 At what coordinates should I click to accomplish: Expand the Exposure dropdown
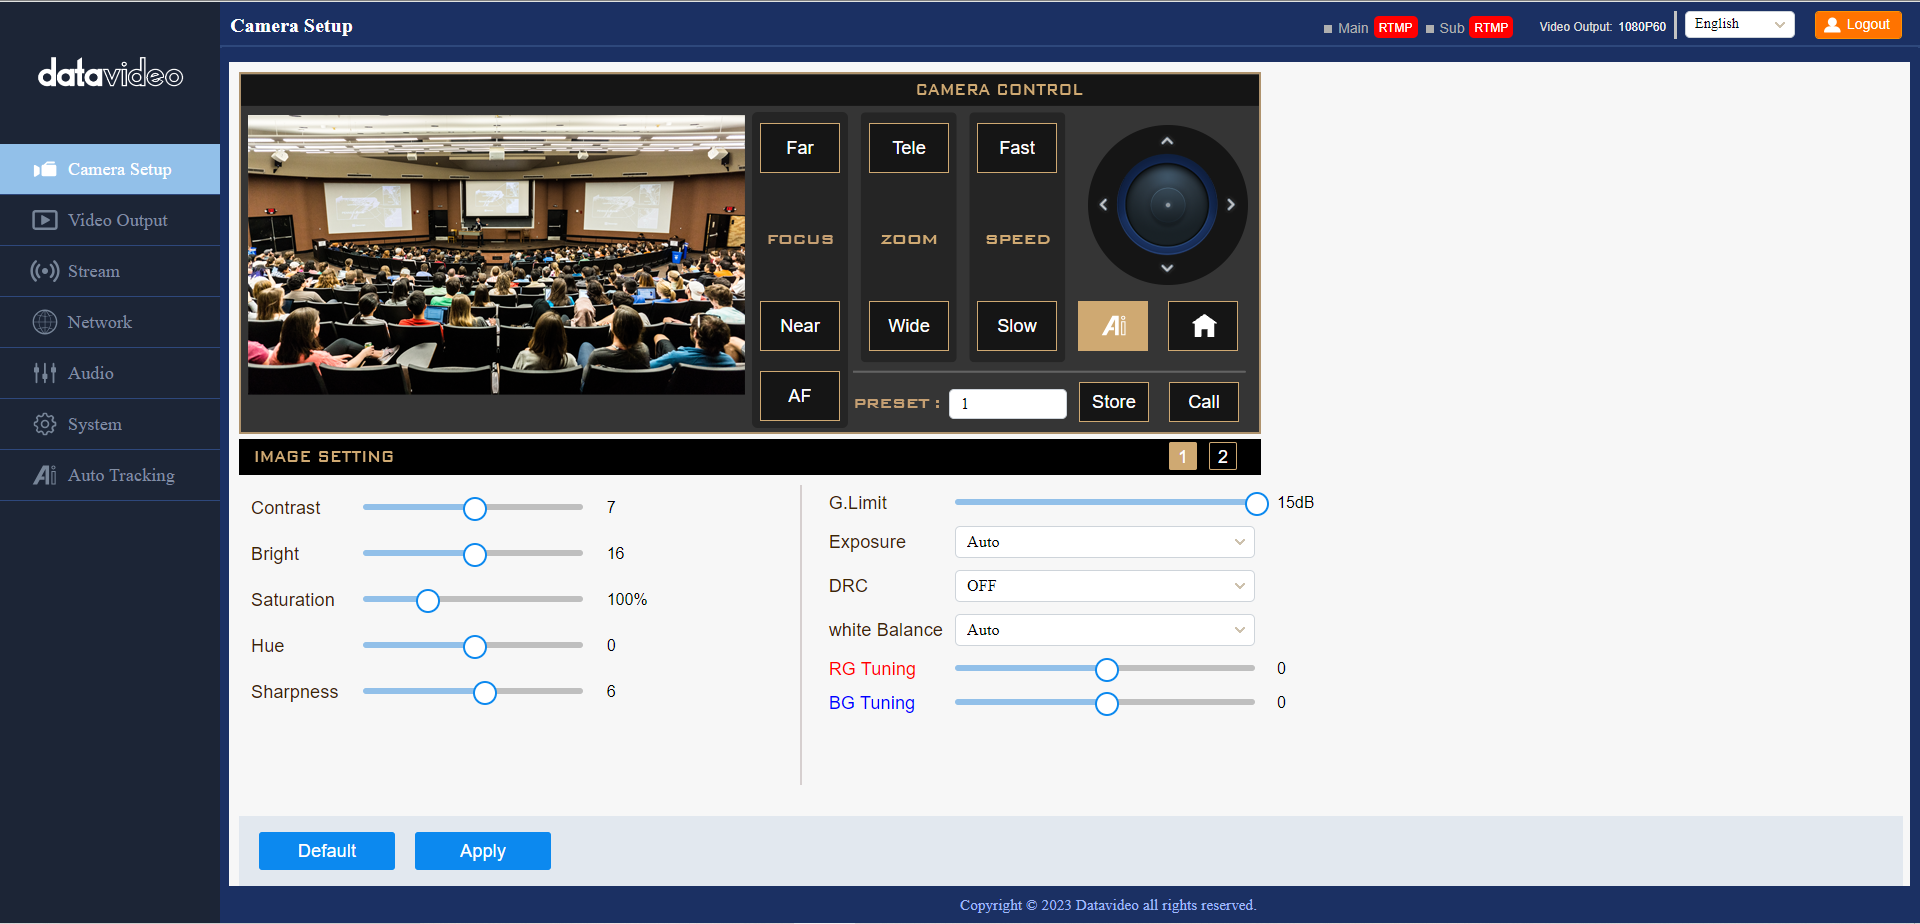tap(1104, 542)
